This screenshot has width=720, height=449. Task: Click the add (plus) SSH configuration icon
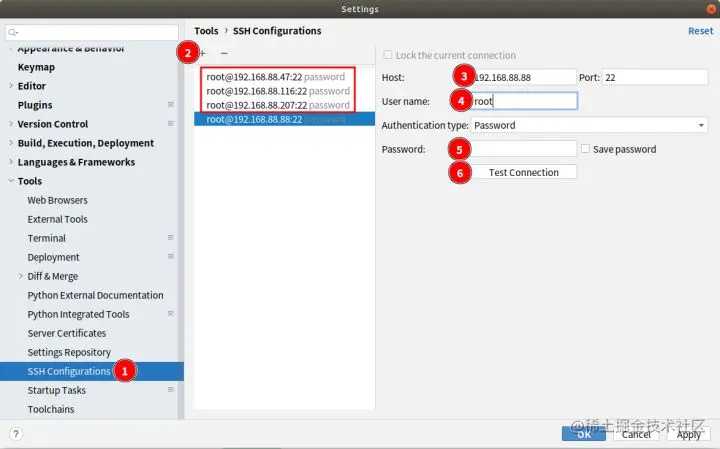[202, 53]
